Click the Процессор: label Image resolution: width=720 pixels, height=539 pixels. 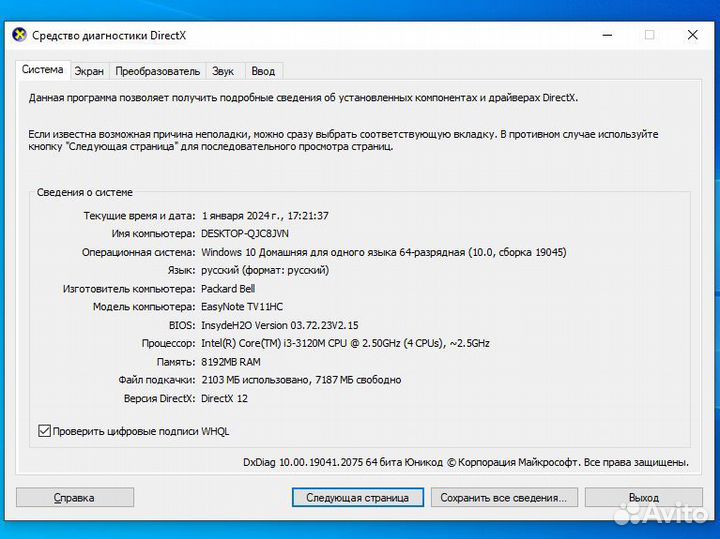(x=168, y=343)
